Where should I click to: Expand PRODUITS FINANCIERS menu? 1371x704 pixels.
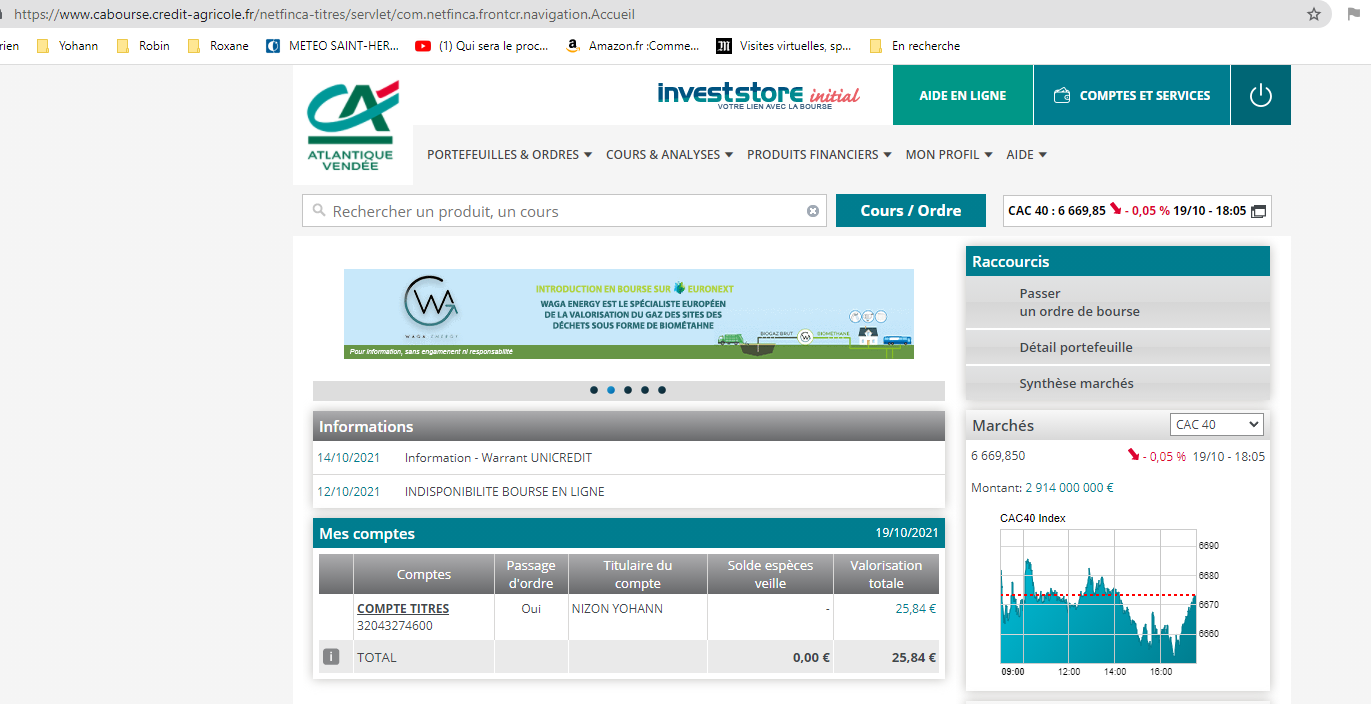click(x=819, y=154)
